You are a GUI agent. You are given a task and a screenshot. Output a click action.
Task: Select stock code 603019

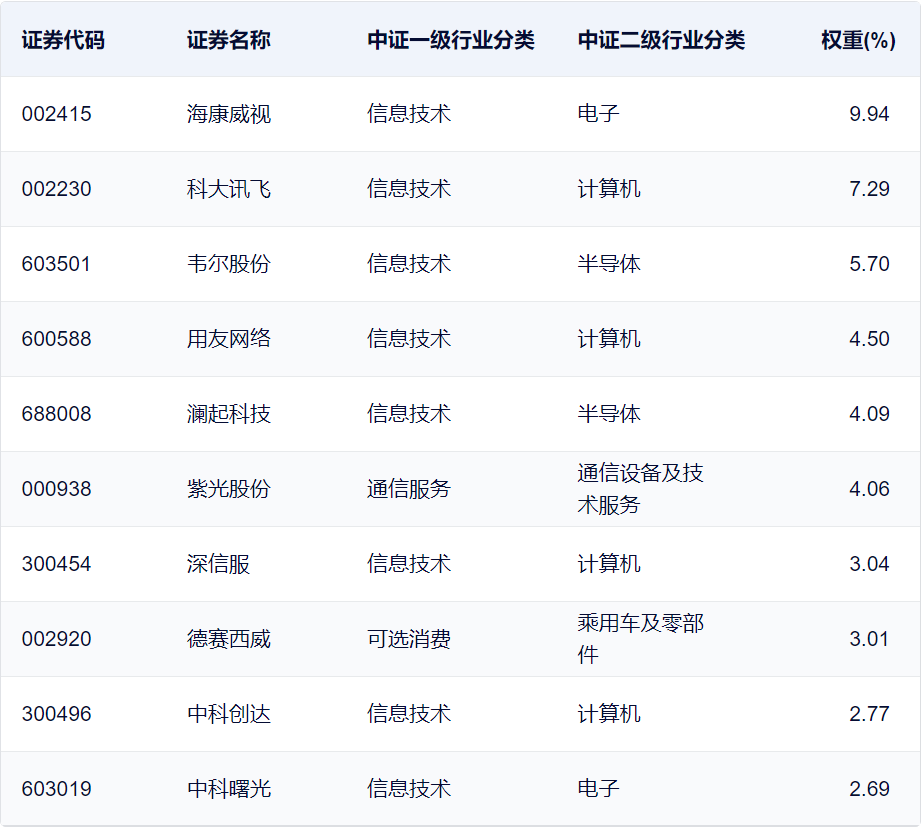pos(56,789)
